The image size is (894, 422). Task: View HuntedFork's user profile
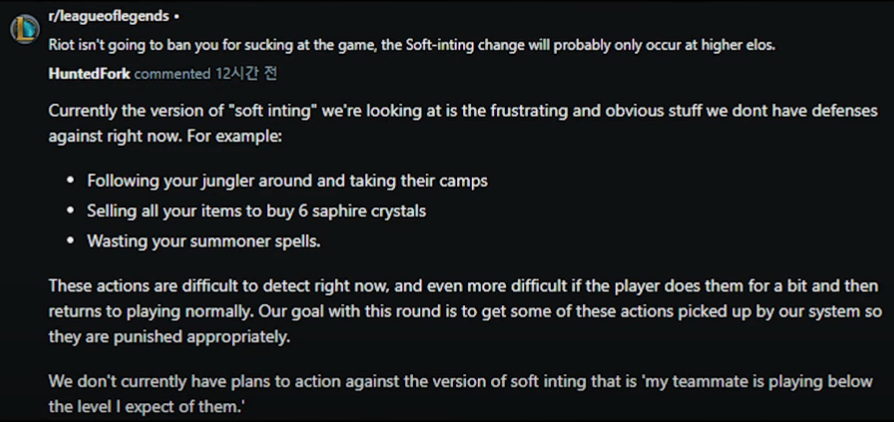click(x=89, y=74)
